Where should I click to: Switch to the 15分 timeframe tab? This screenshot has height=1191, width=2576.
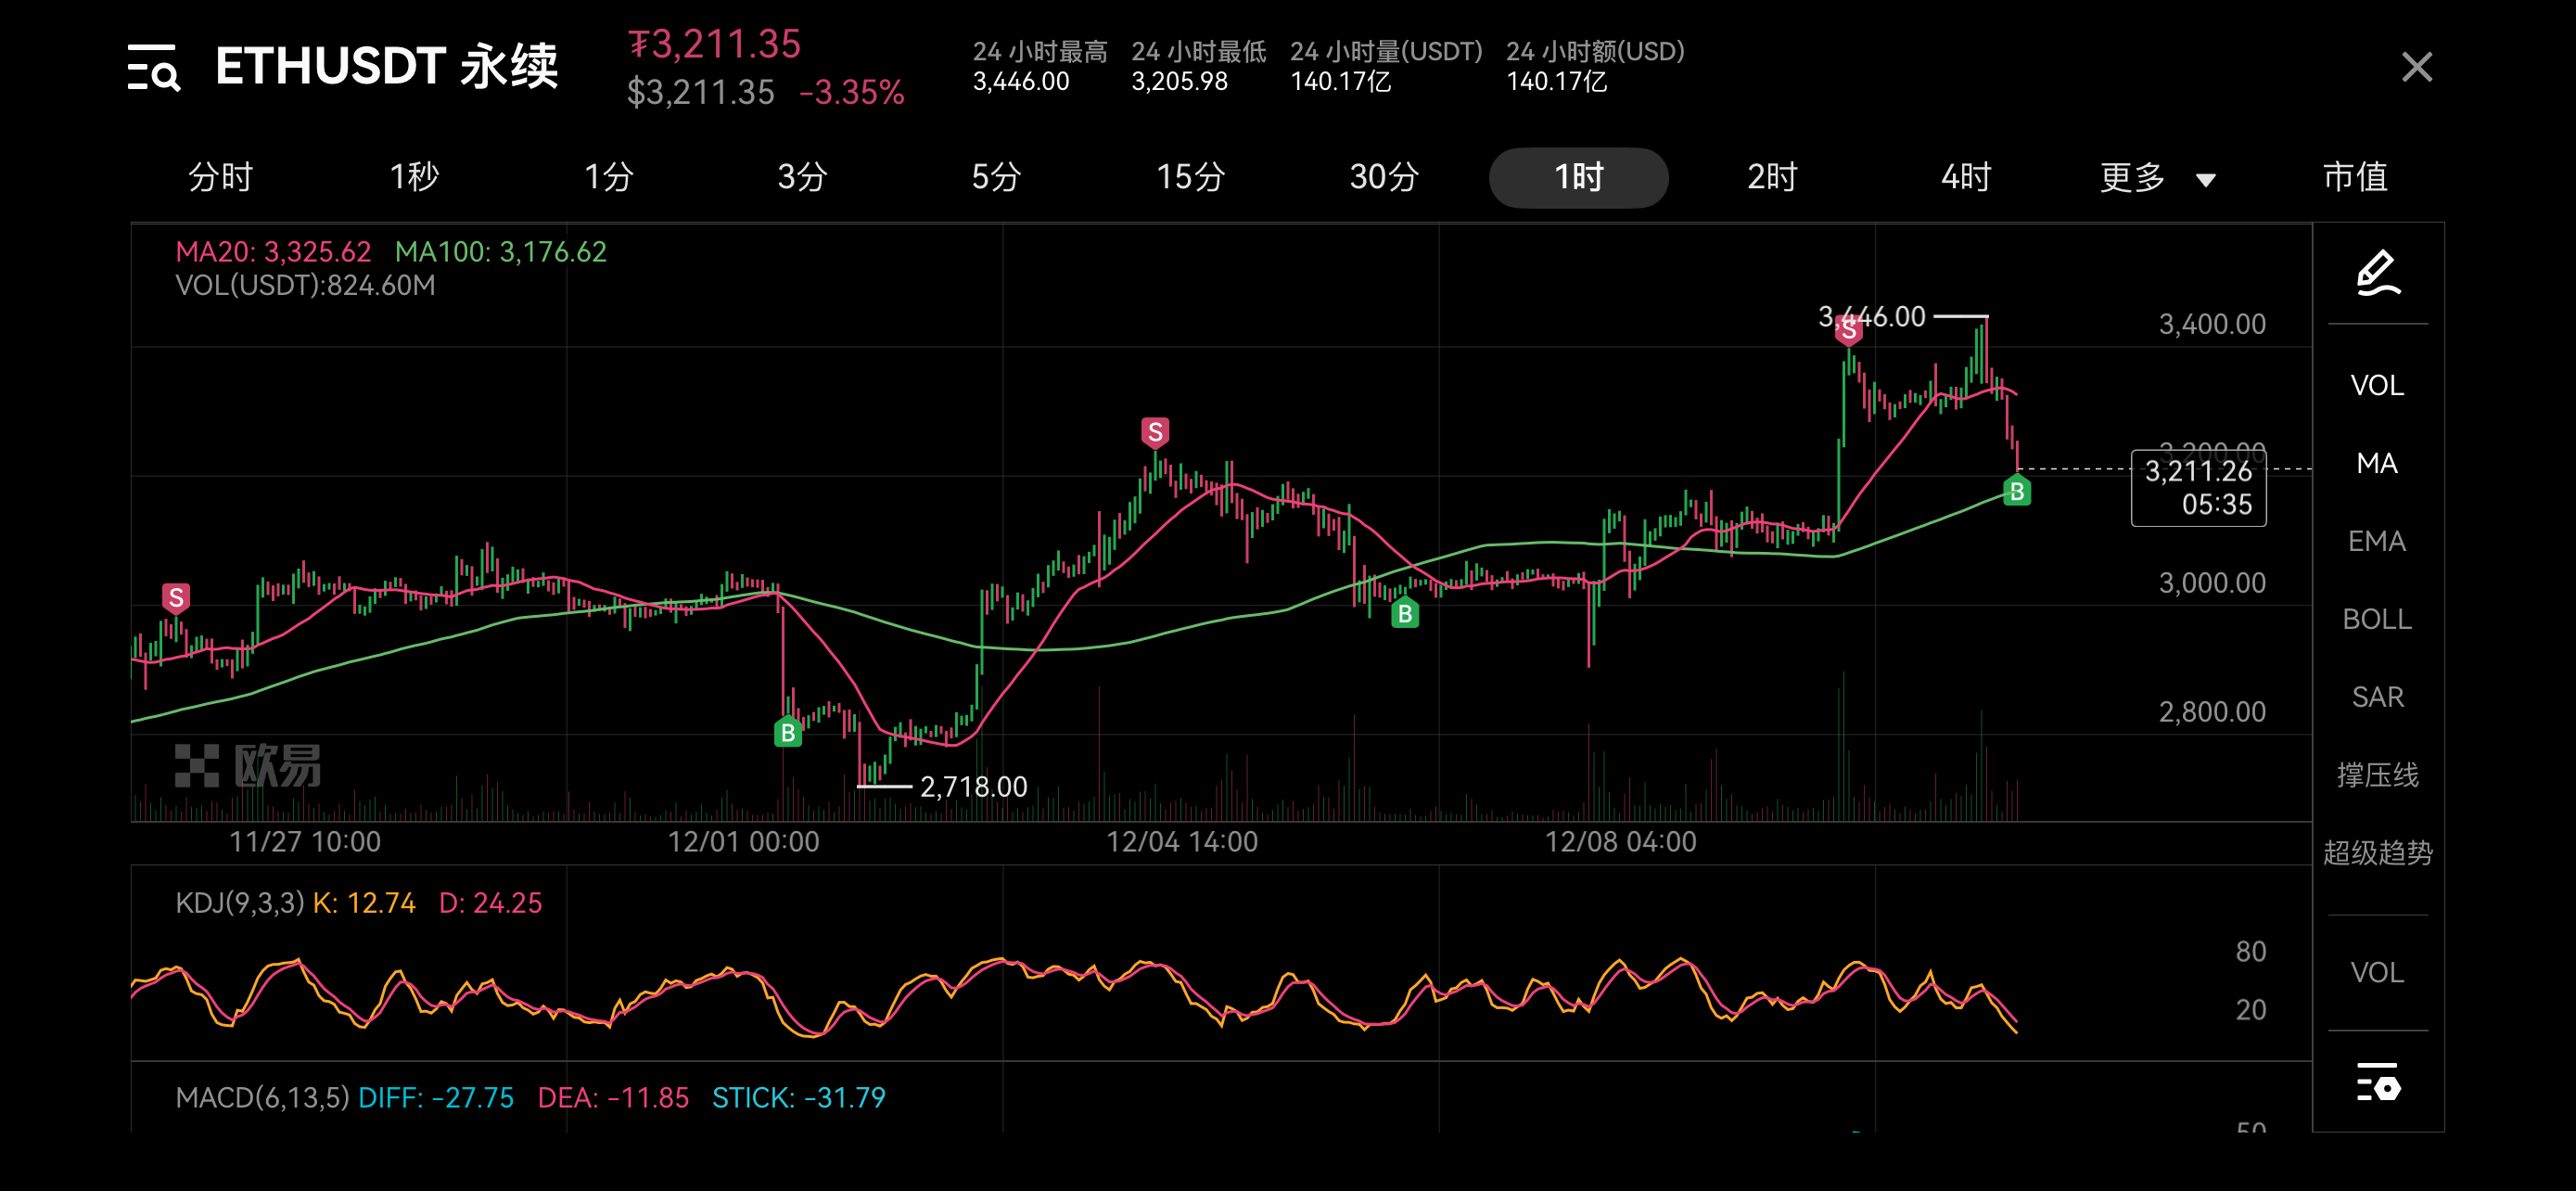pyautogui.click(x=1190, y=178)
